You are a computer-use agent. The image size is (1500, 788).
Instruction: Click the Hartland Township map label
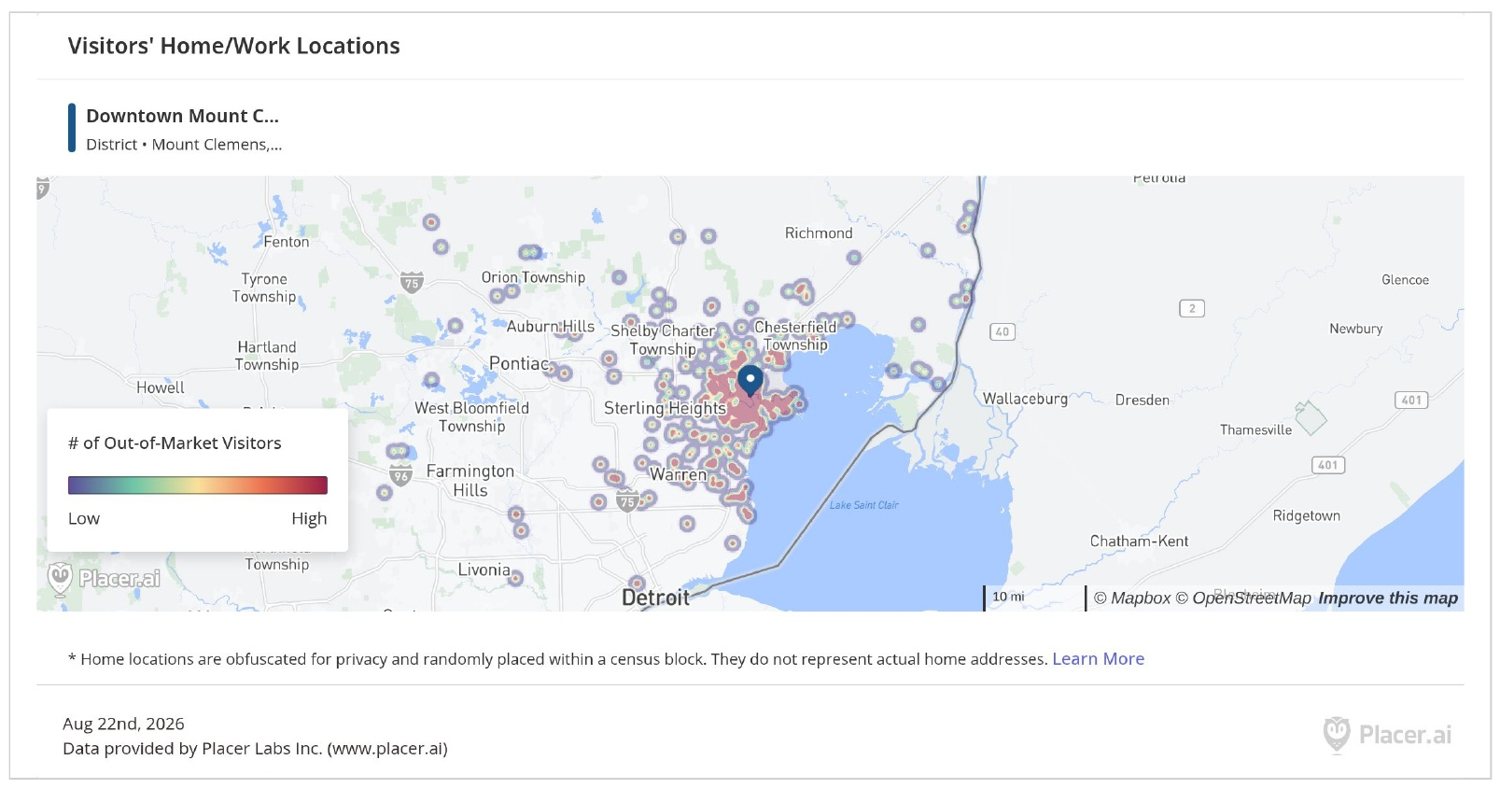267,356
